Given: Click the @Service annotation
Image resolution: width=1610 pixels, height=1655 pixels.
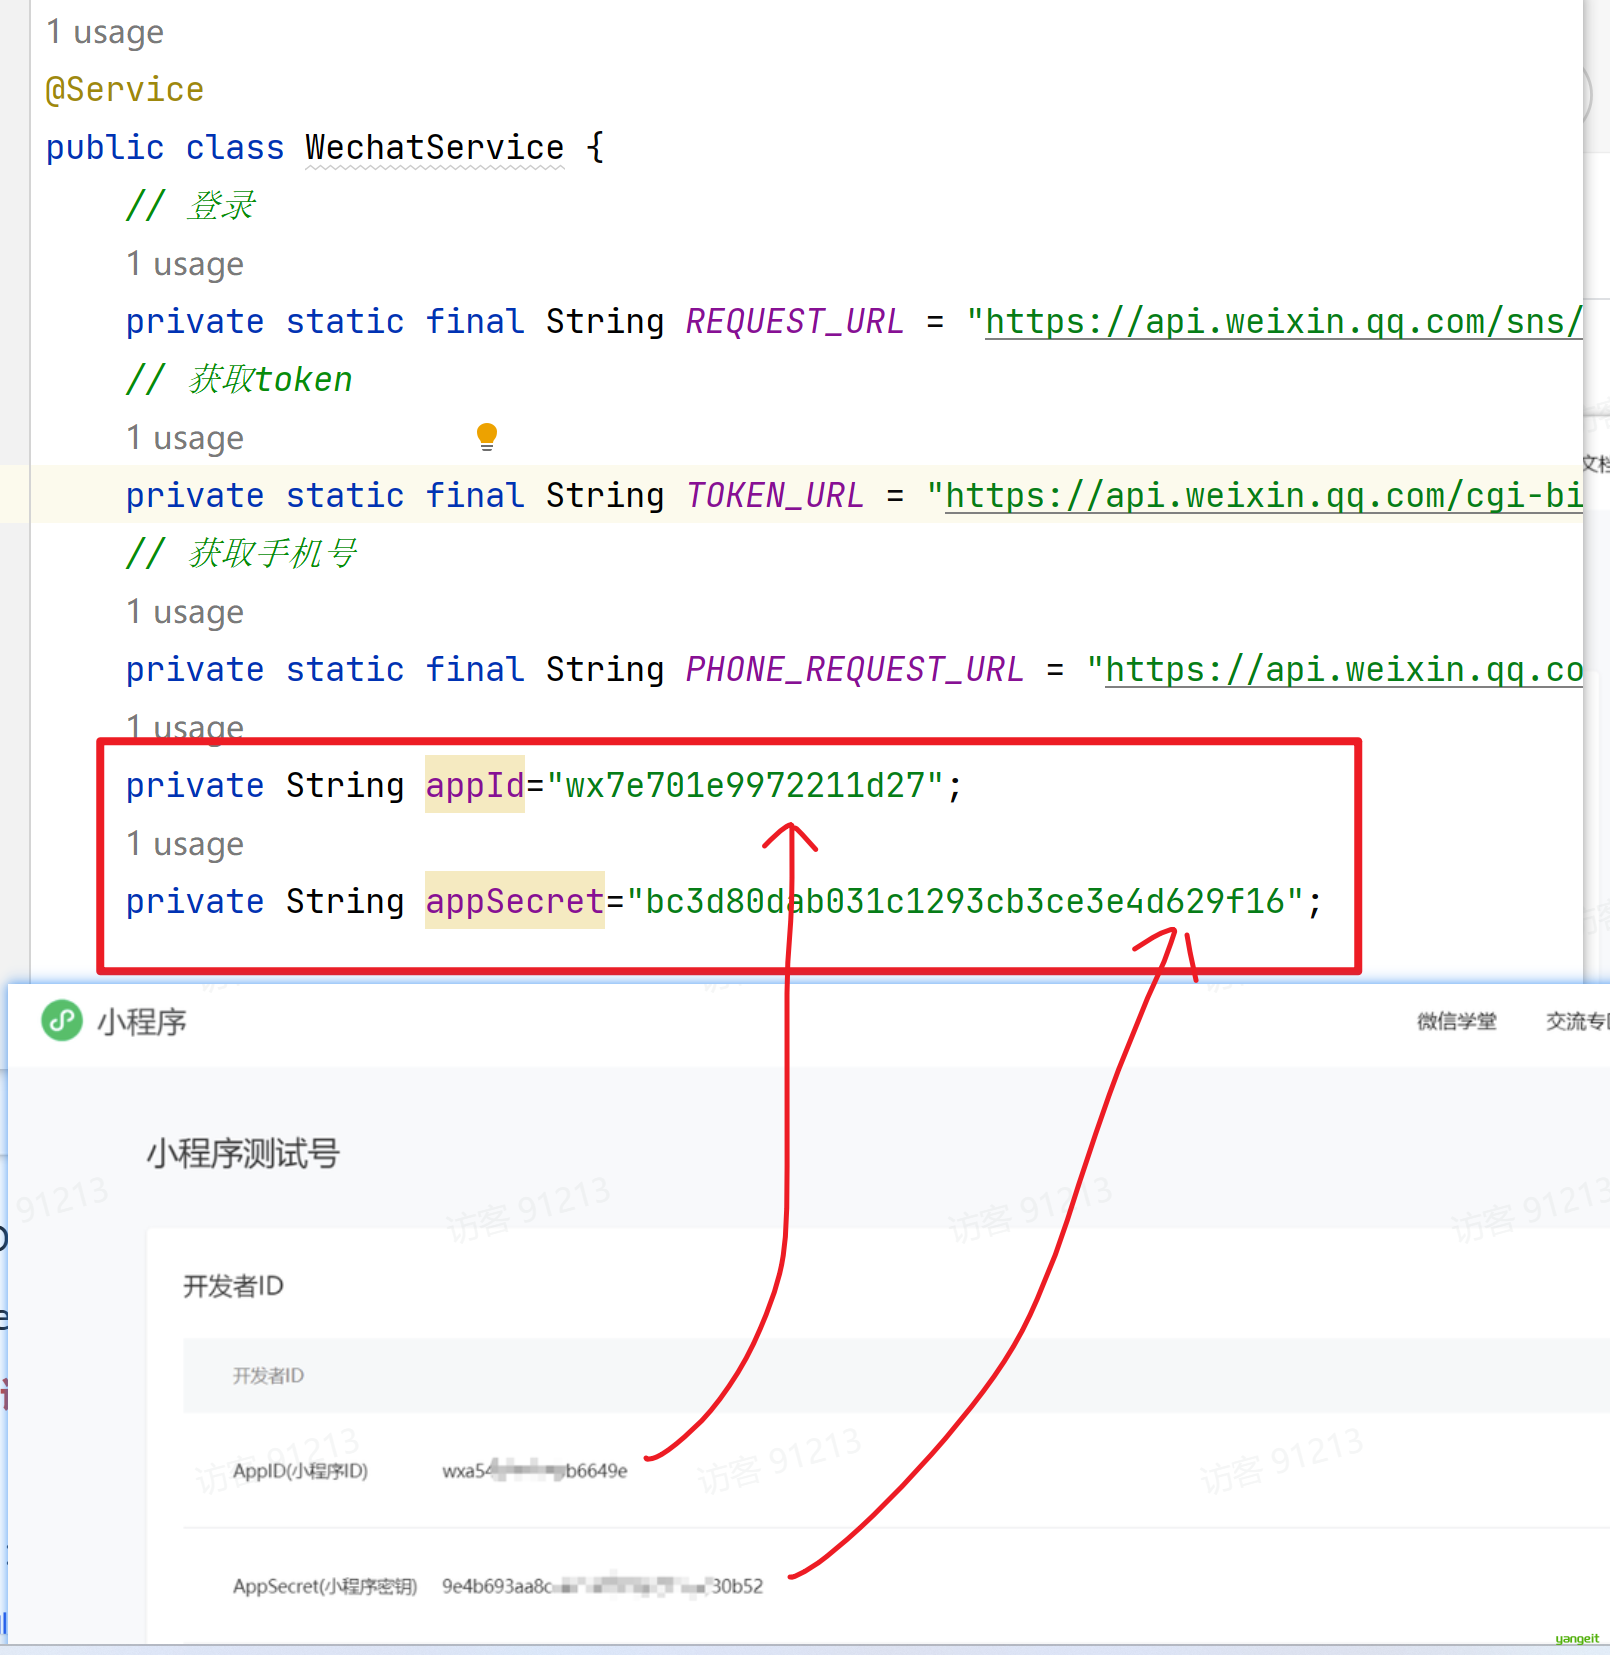Looking at the screenshot, I should [125, 90].
